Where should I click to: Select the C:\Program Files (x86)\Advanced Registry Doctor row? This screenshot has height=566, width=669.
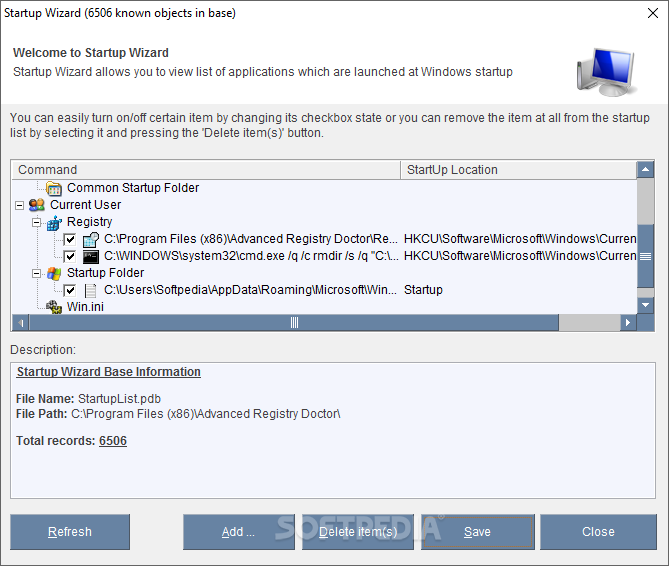251,239
